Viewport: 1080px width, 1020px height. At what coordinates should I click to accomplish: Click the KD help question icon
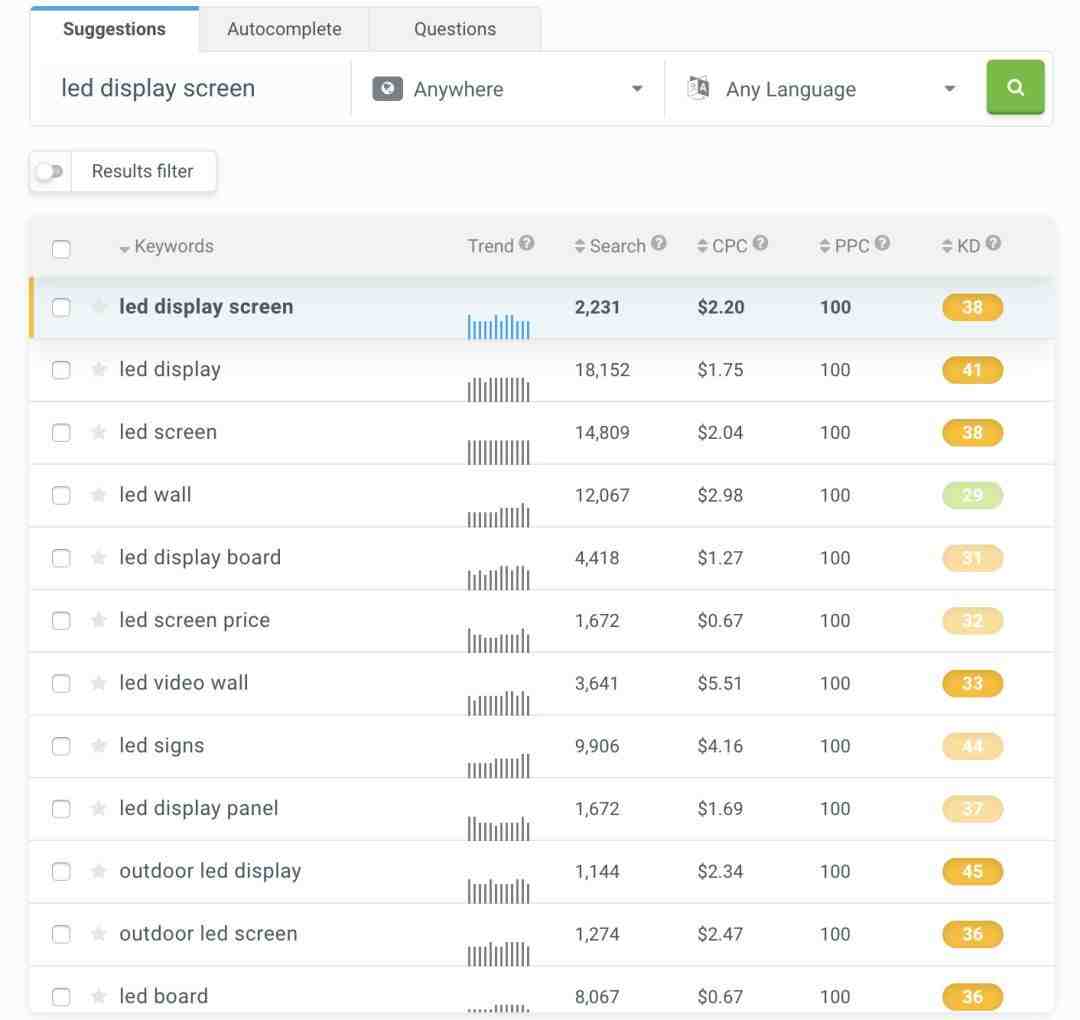992,244
